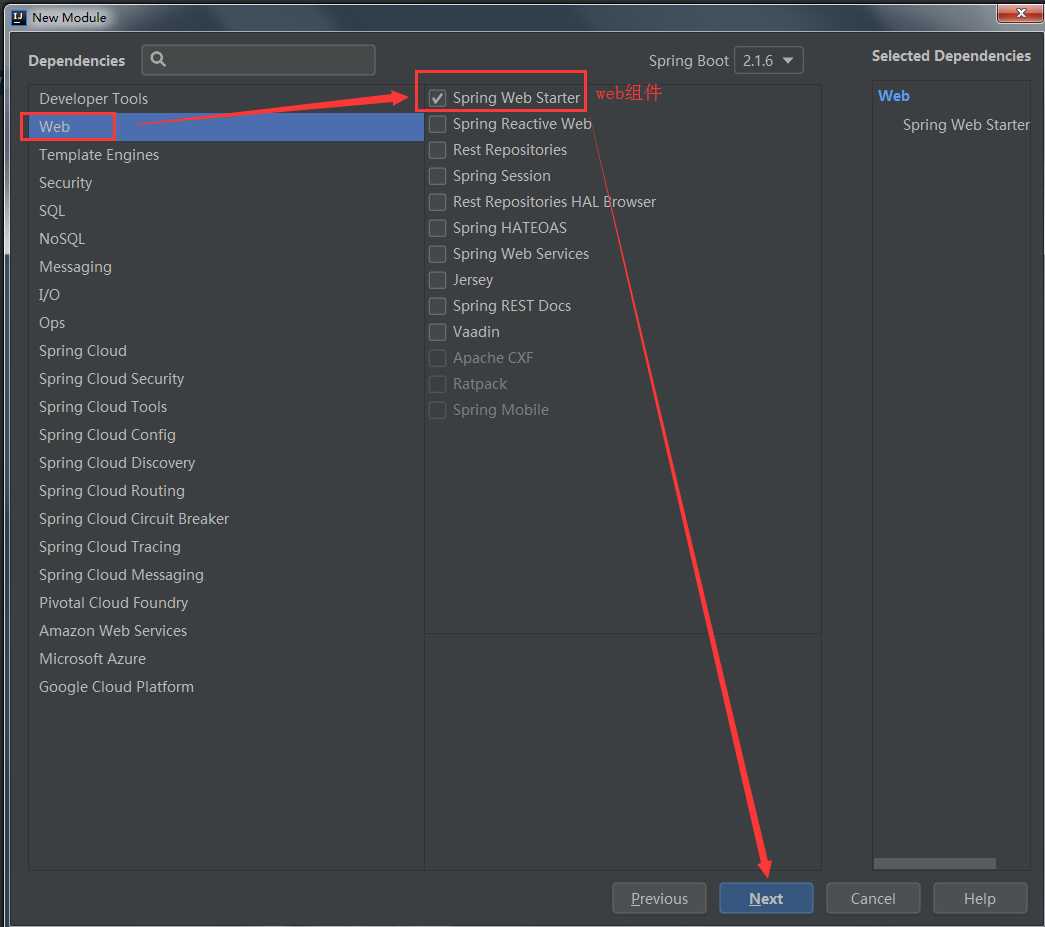Screen dimensions: 1045x927
Task: Choose Spring Cloud Config category
Action: tap(226, 435)
